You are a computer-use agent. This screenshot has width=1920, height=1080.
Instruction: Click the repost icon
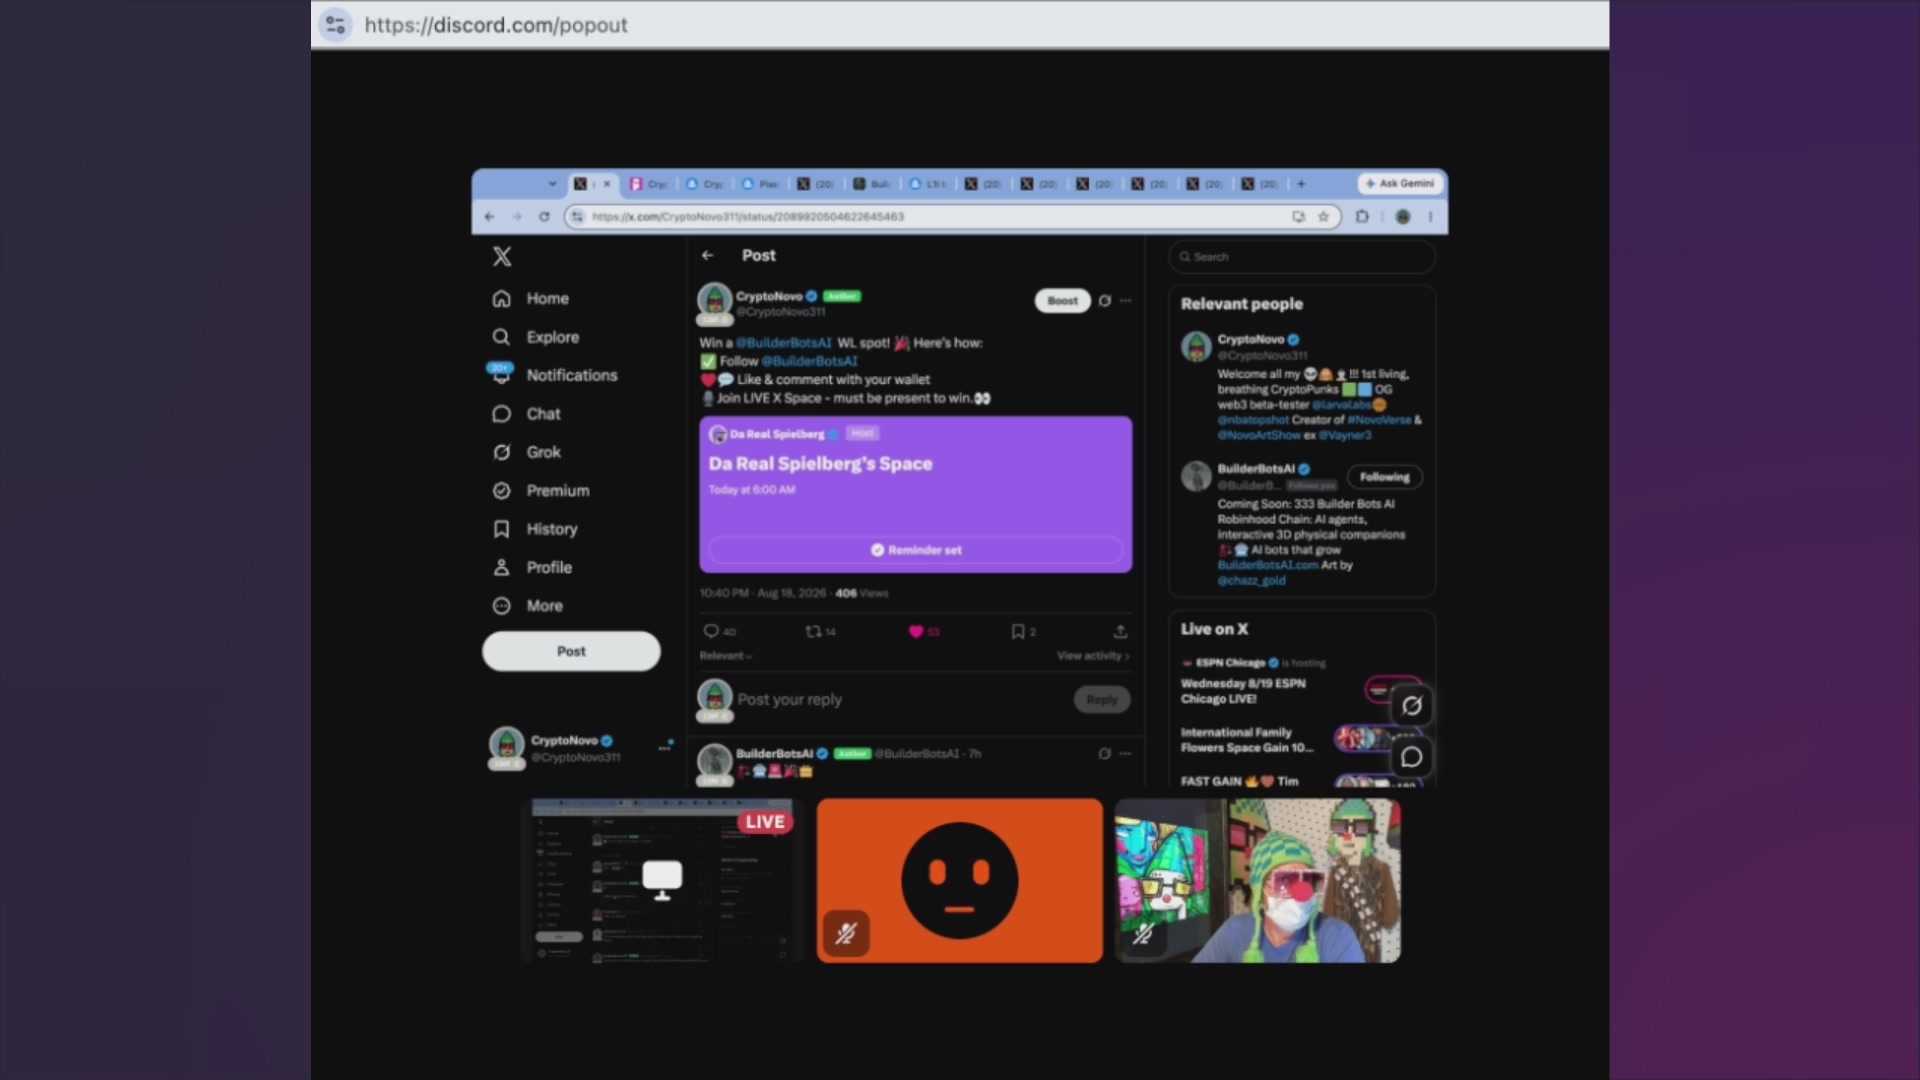pyautogui.click(x=813, y=631)
